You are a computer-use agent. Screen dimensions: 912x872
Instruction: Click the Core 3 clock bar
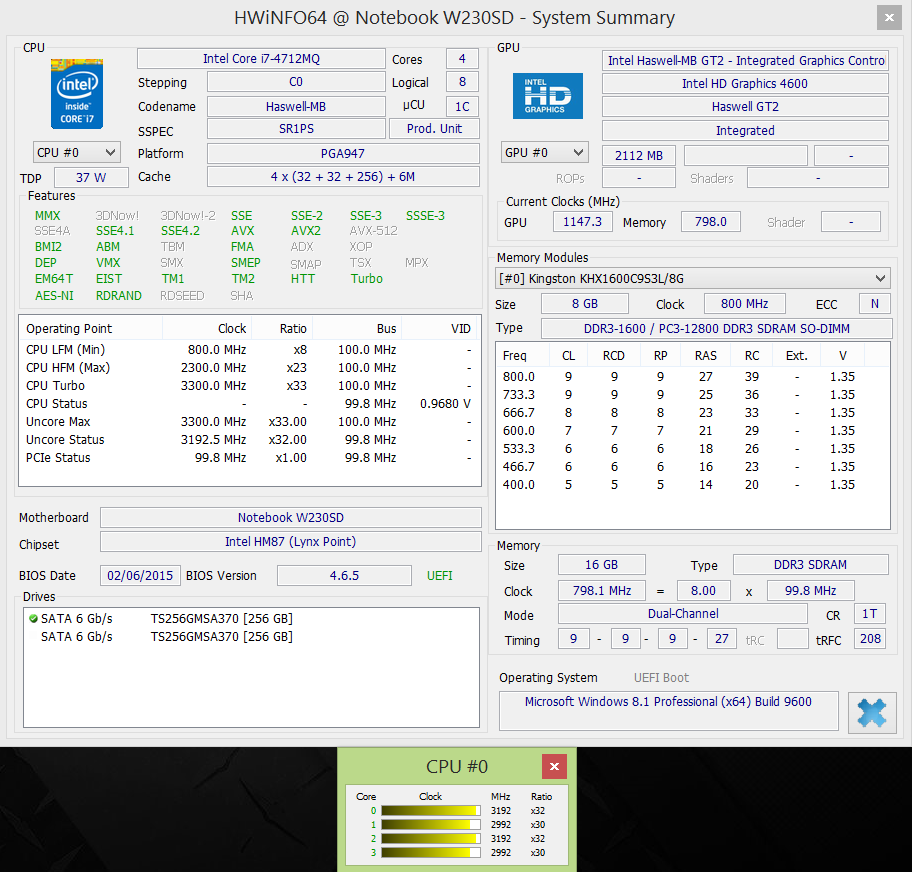pyautogui.click(x=431, y=852)
